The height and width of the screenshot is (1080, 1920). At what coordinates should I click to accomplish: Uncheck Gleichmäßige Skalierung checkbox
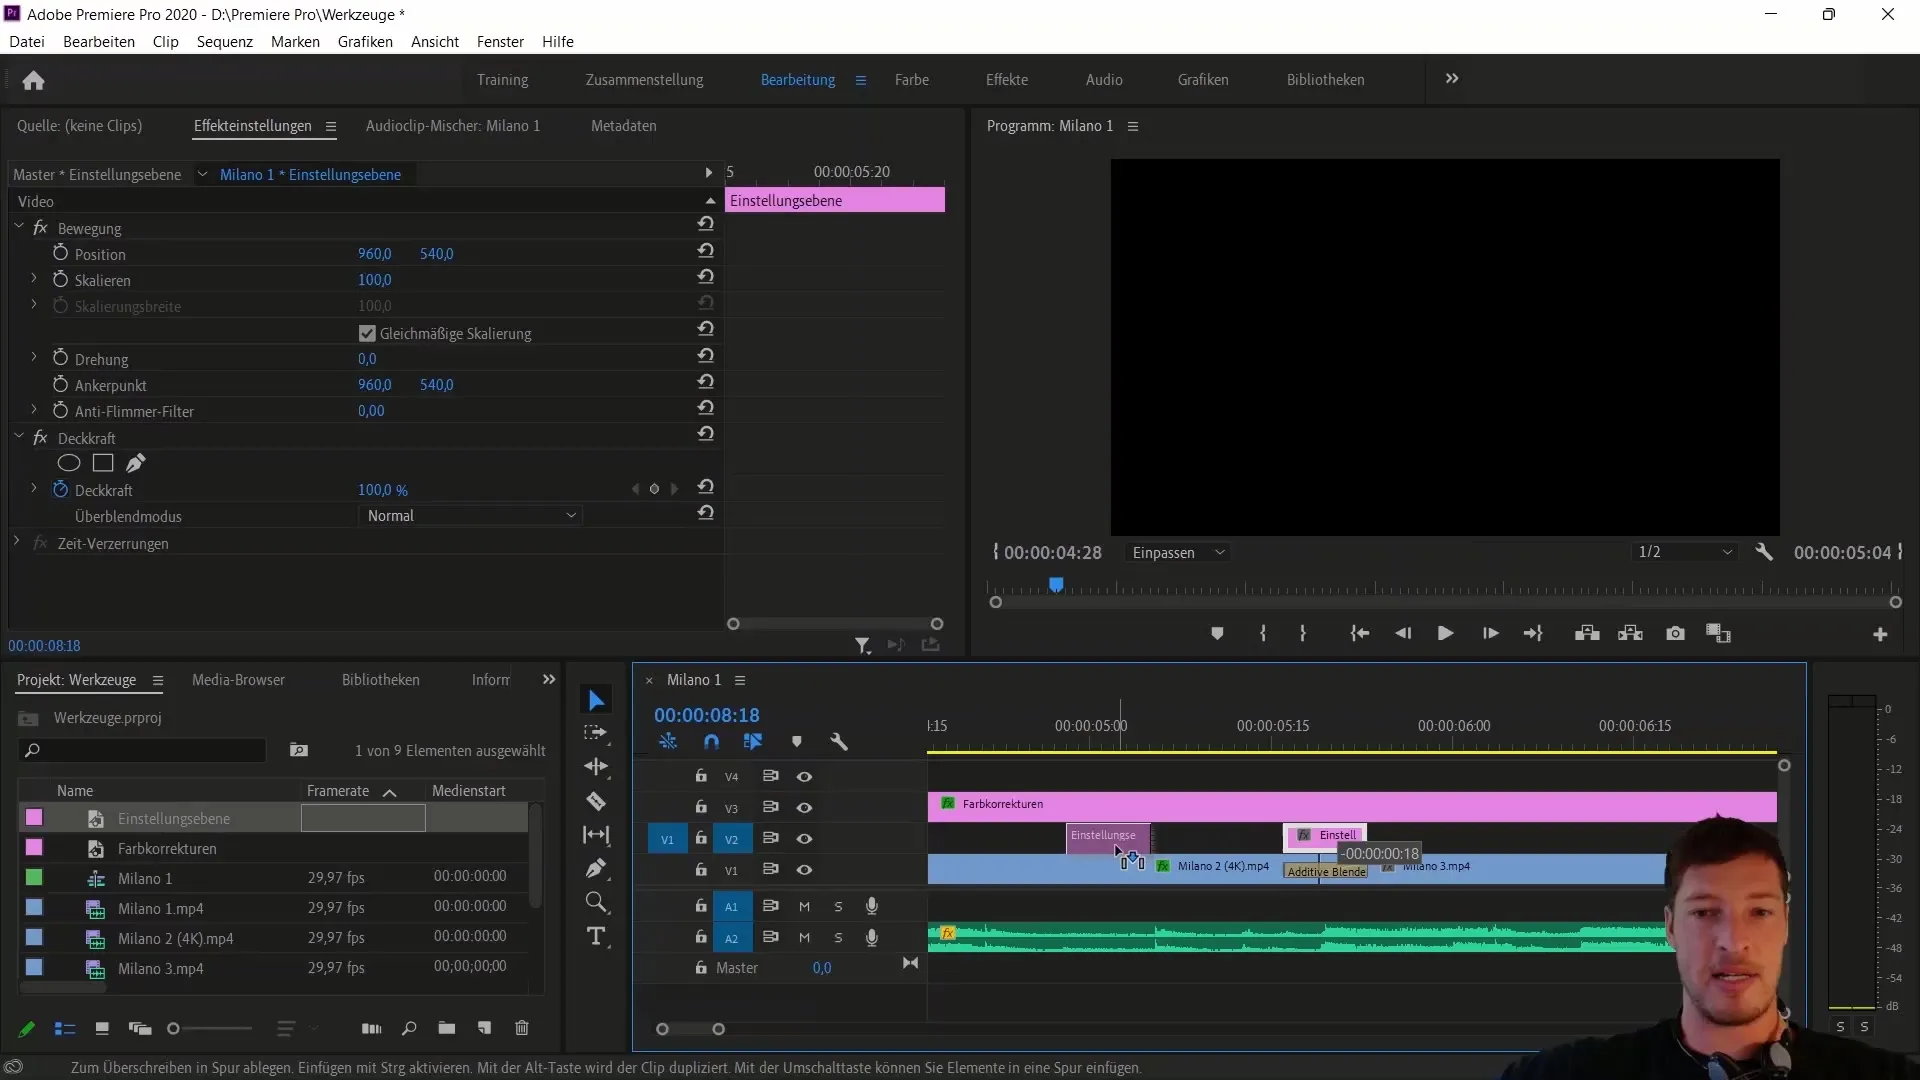(x=367, y=333)
